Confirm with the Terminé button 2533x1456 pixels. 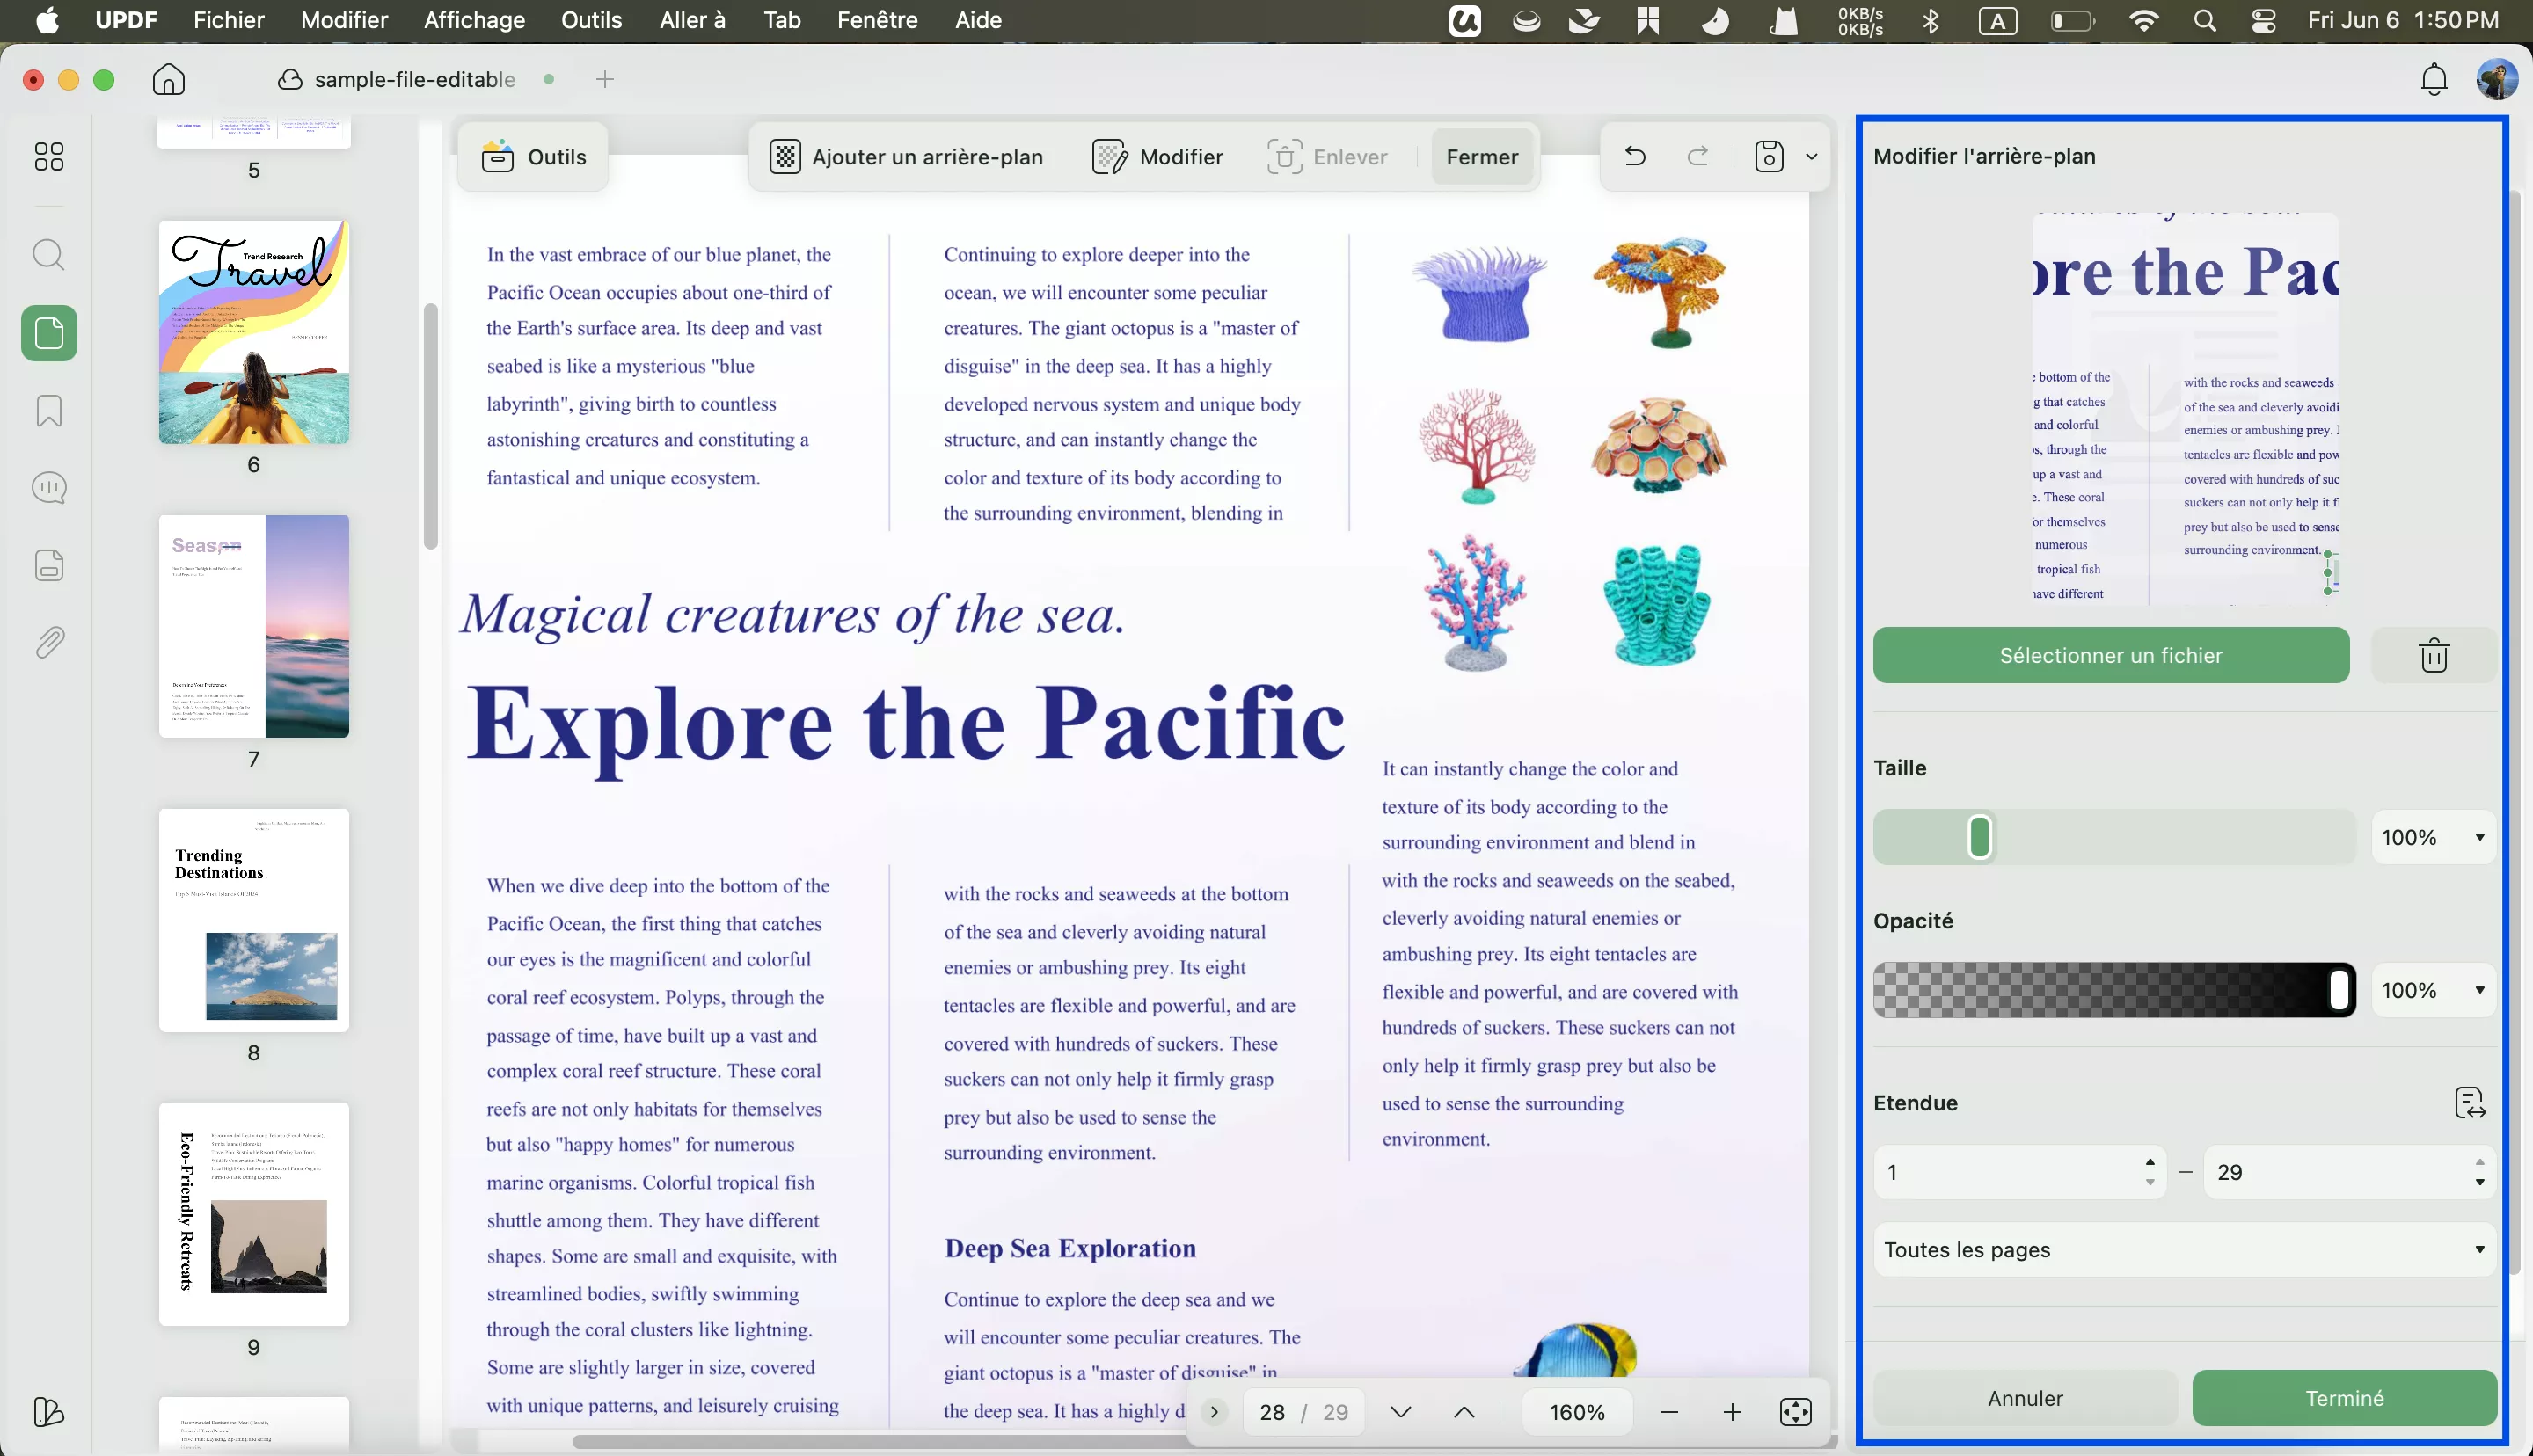[x=2344, y=1397]
